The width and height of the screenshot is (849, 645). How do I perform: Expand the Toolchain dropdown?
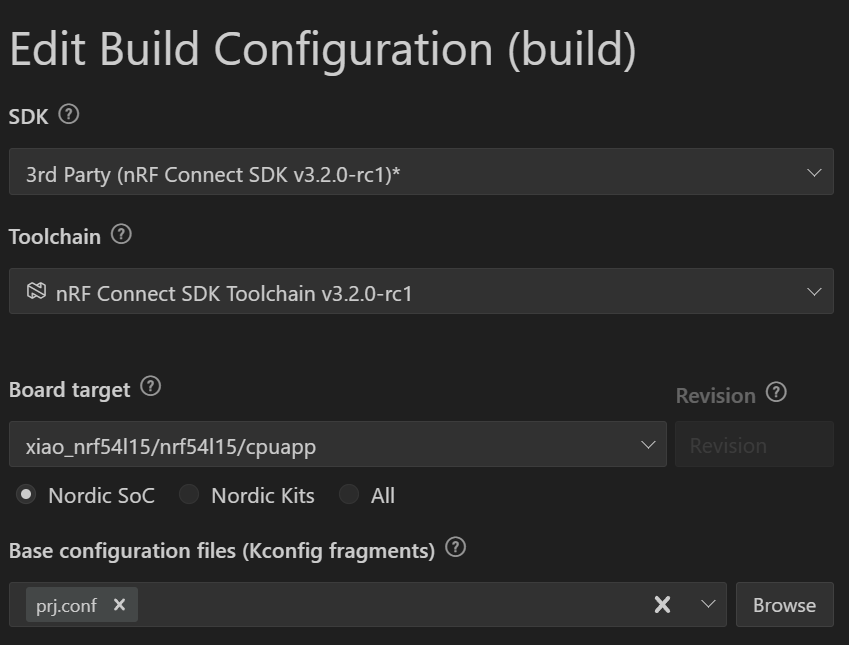coord(814,292)
